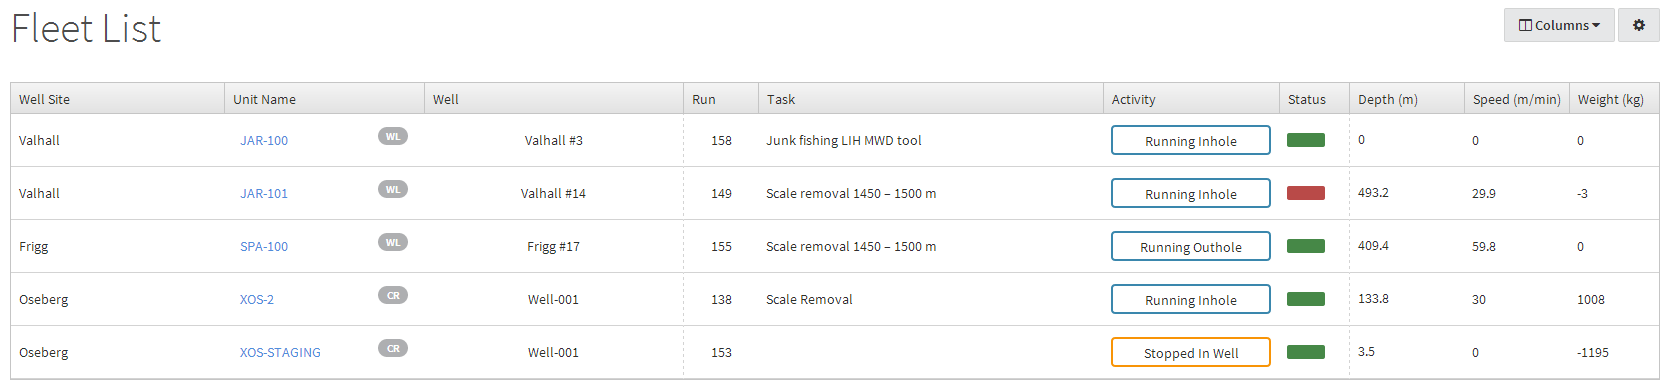Open the settings gear icon
Screen dimensions: 1672x389
pos(1638,25)
